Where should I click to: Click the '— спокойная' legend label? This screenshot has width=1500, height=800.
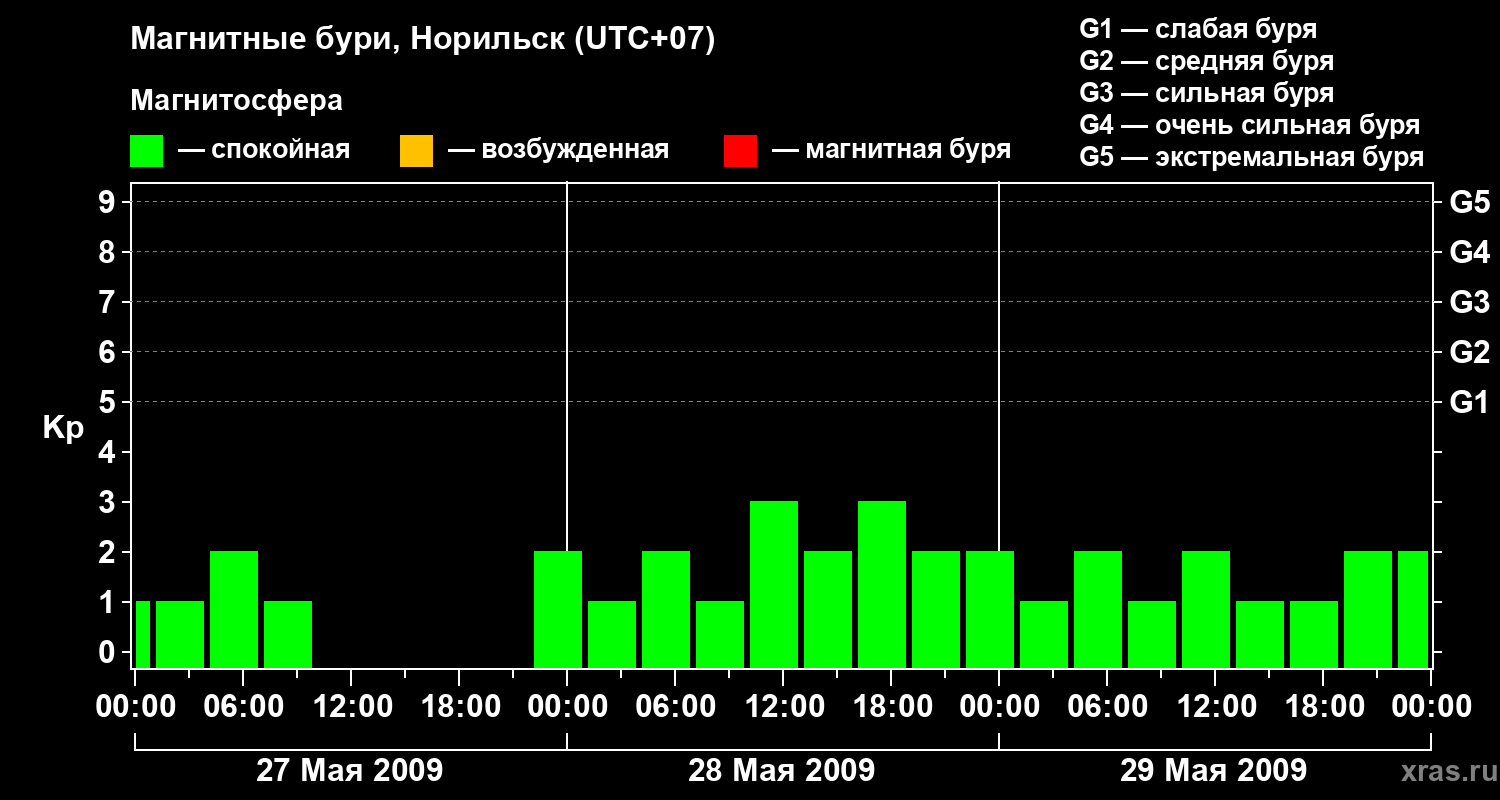coord(264,150)
